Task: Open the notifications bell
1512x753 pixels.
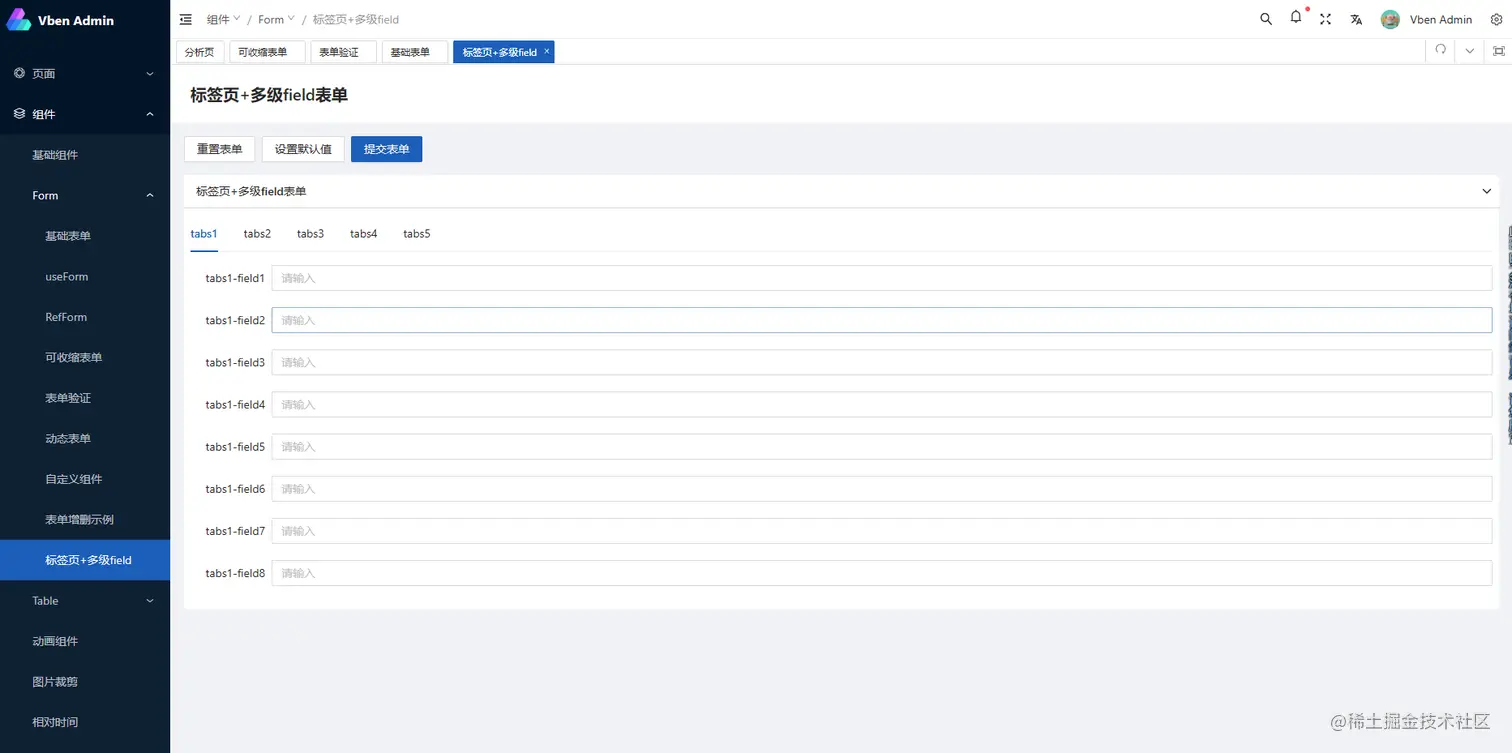Action: [x=1296, y=18]
